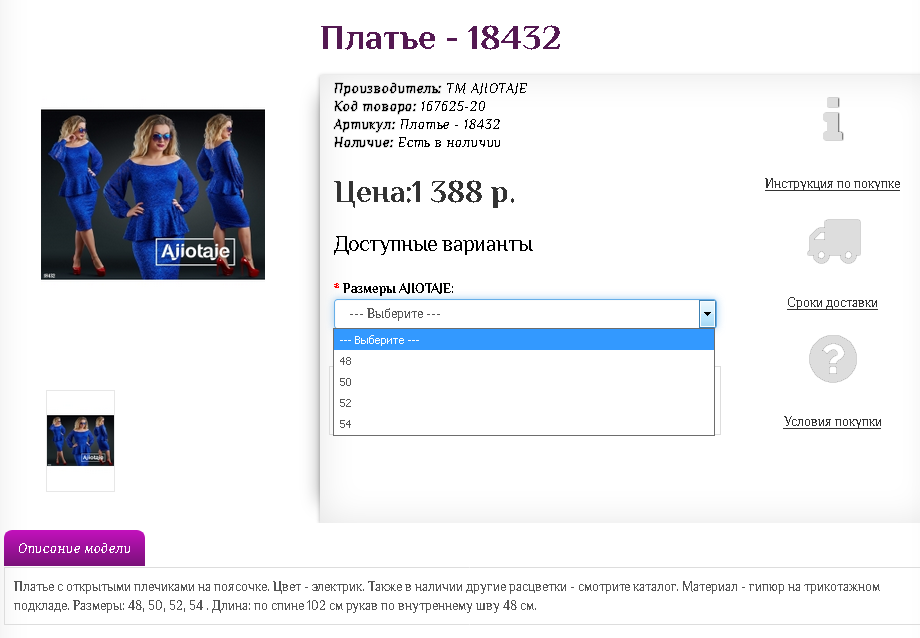Click the 'Платье - 18432' page title
920x638 pixels.
click(440, 39)
